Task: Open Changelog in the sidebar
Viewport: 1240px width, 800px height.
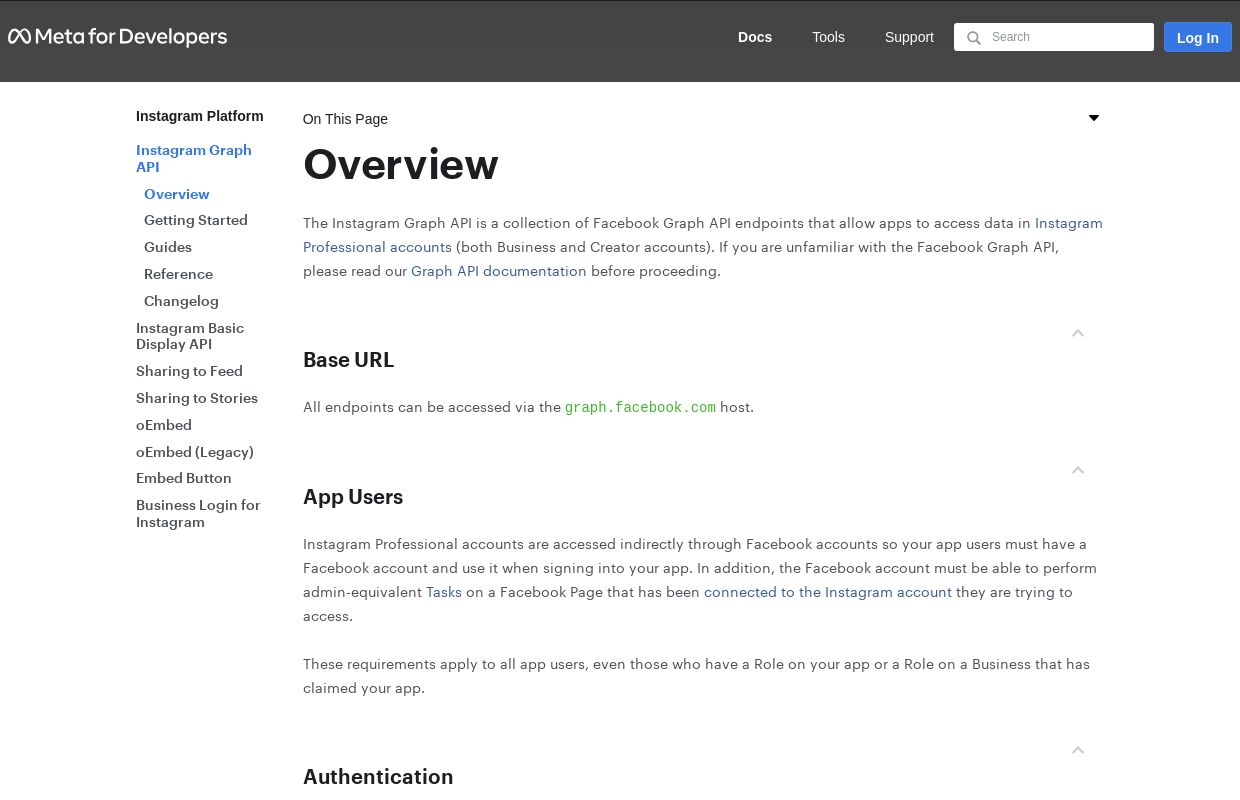Action: (181, 301)
